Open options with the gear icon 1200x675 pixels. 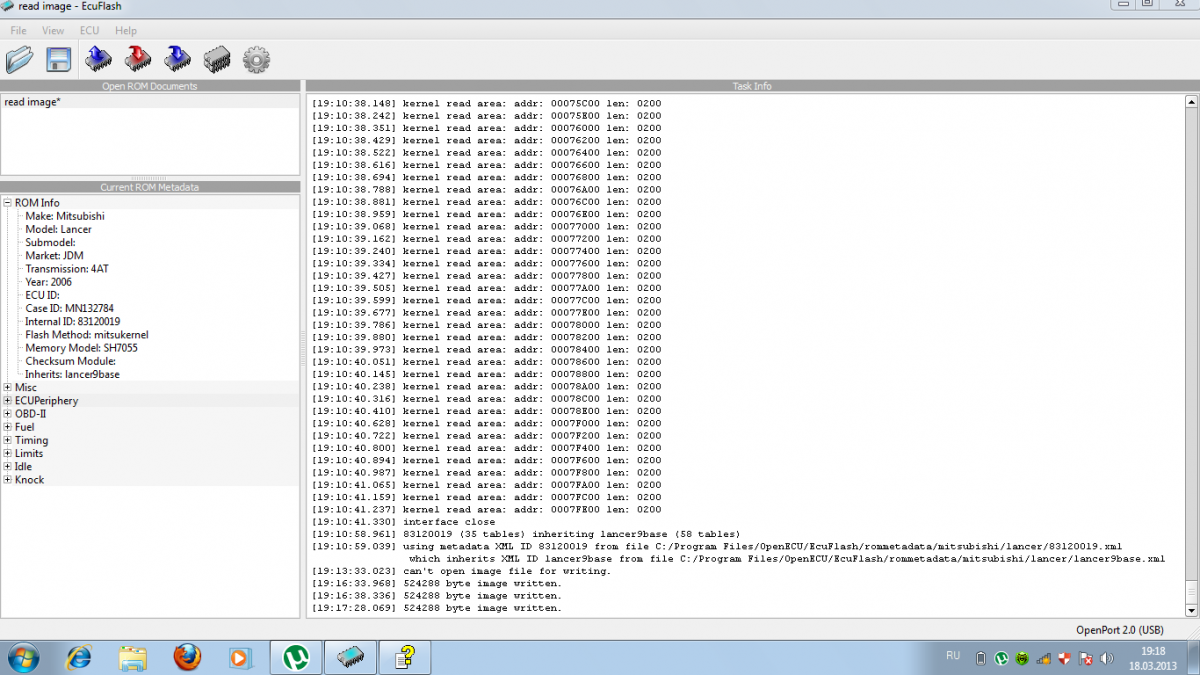click(x=257, y=60)
